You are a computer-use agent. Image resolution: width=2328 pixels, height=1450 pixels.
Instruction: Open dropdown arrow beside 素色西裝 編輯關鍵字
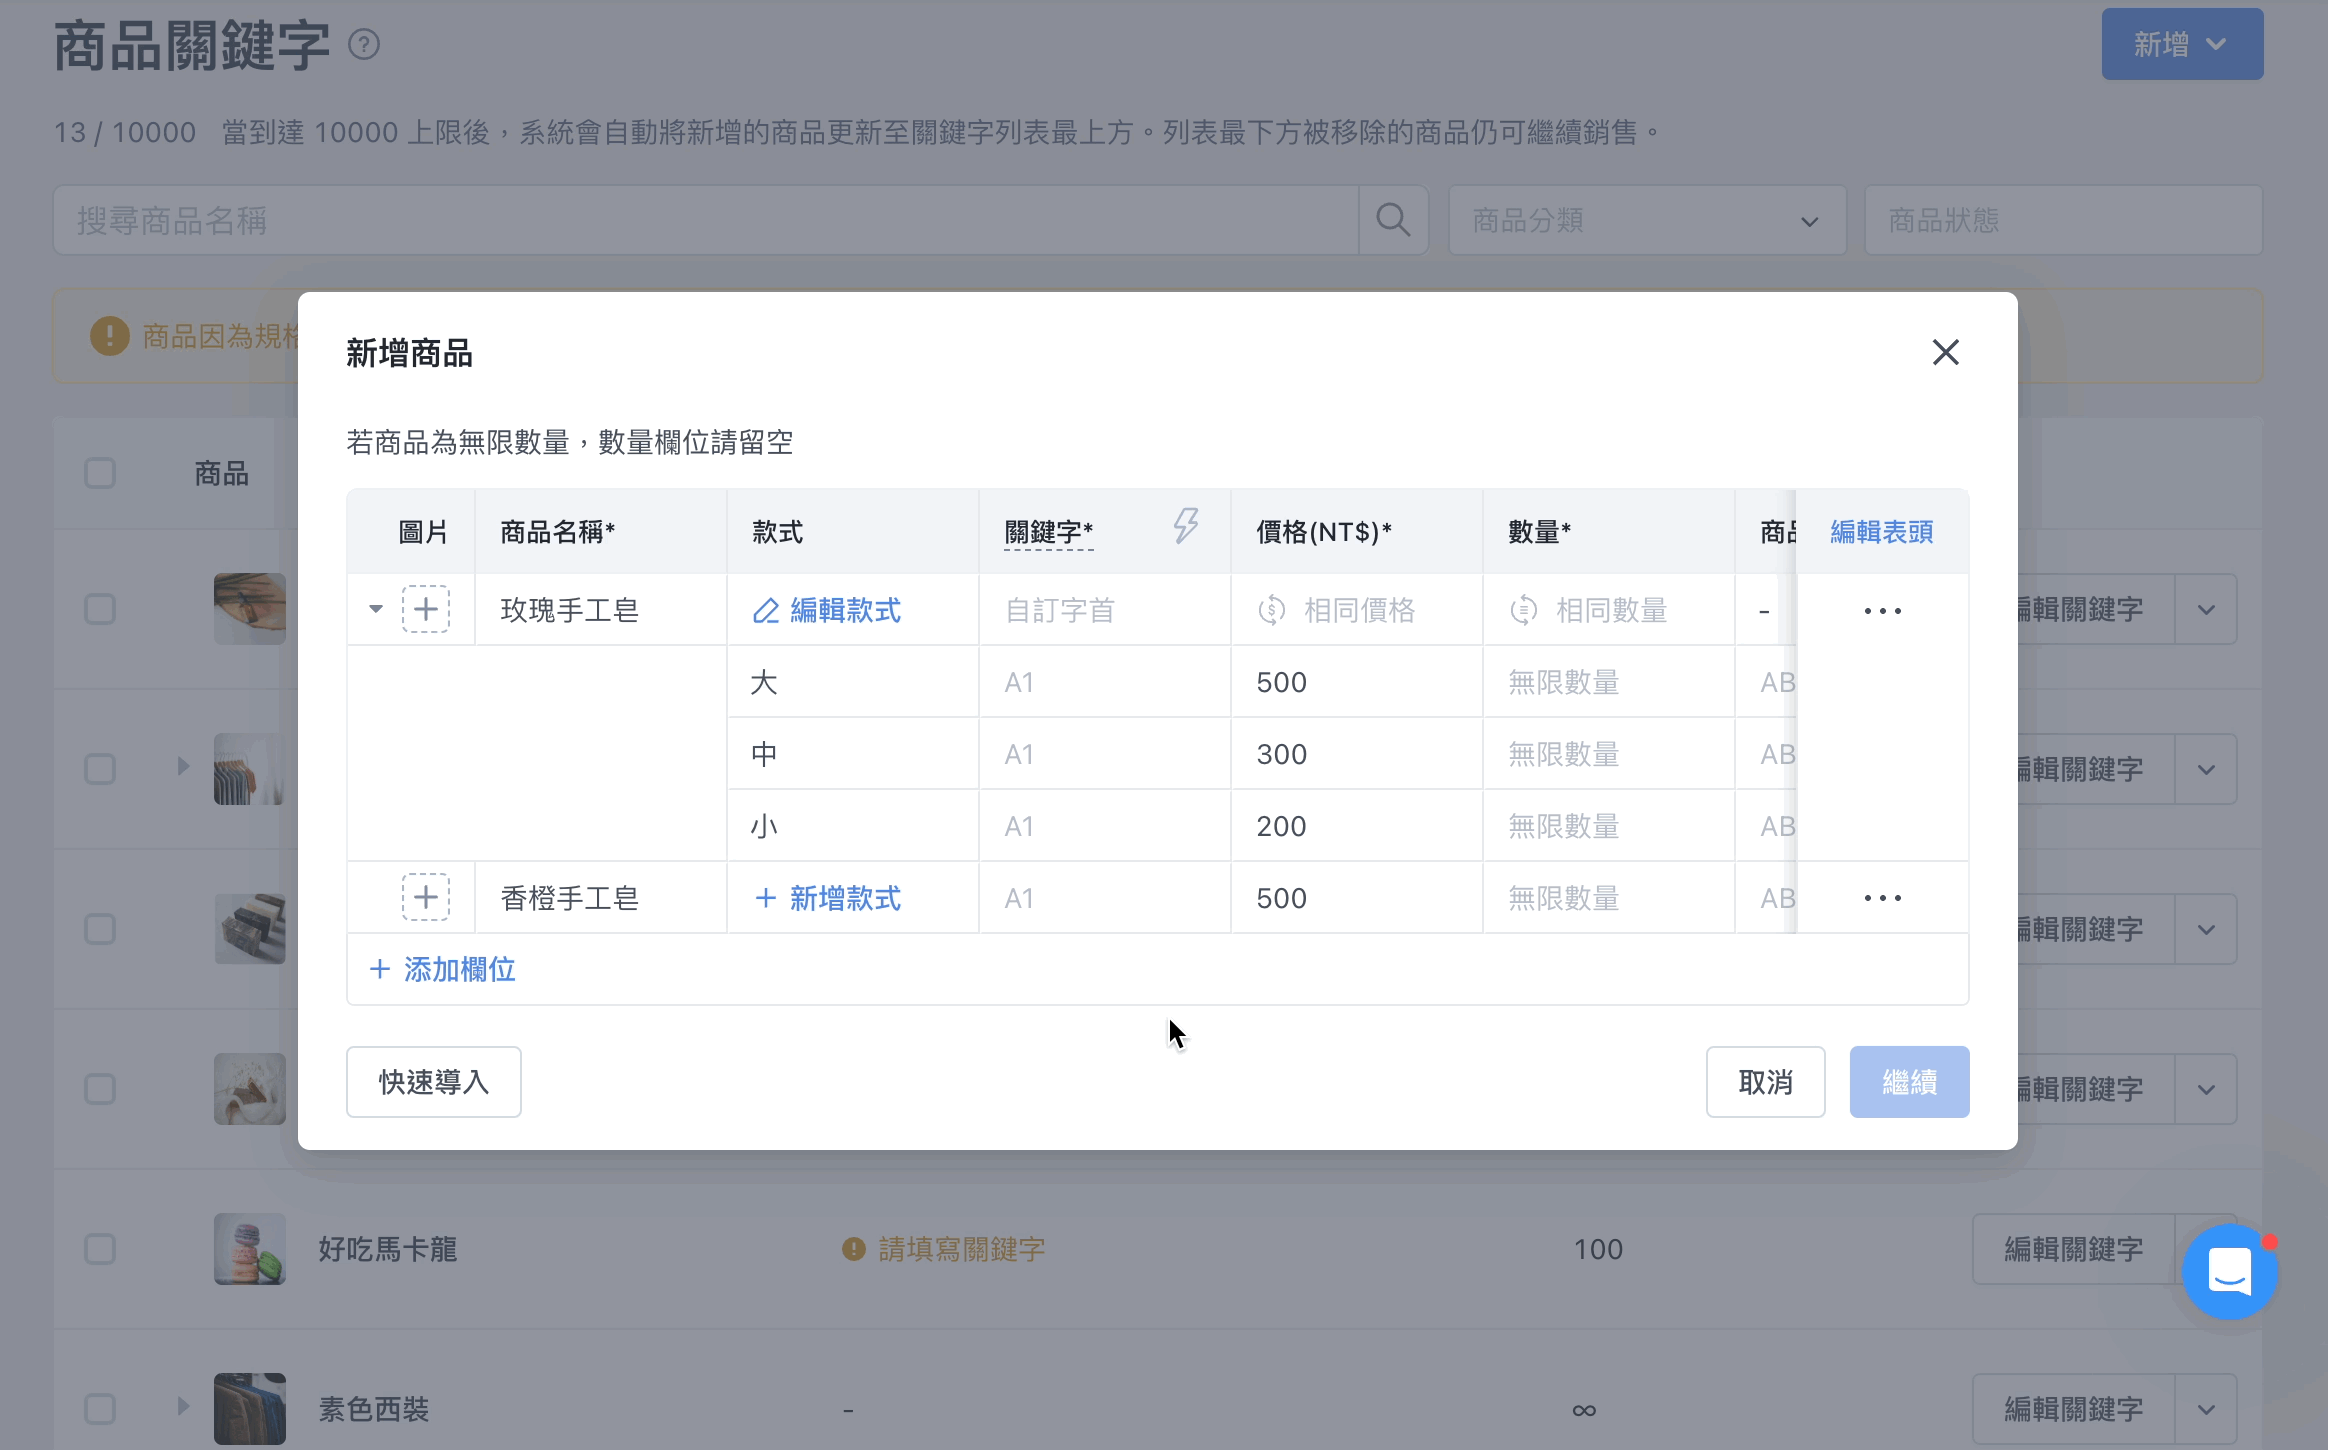(2206, 1410)
